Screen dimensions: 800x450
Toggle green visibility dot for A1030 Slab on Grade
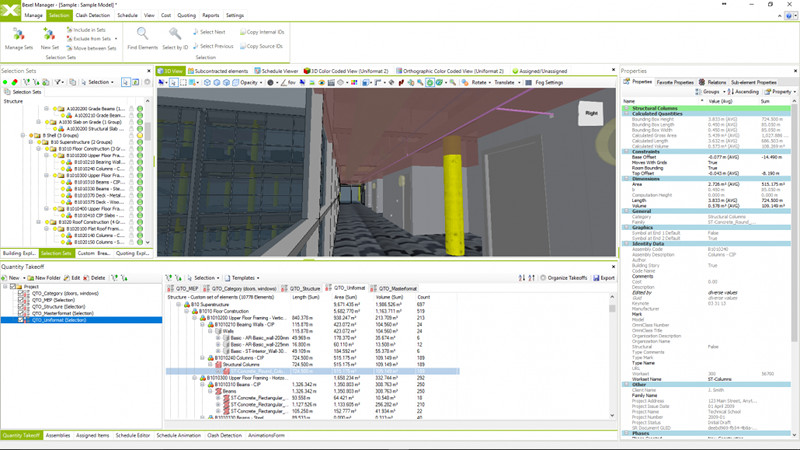point(141,121)
